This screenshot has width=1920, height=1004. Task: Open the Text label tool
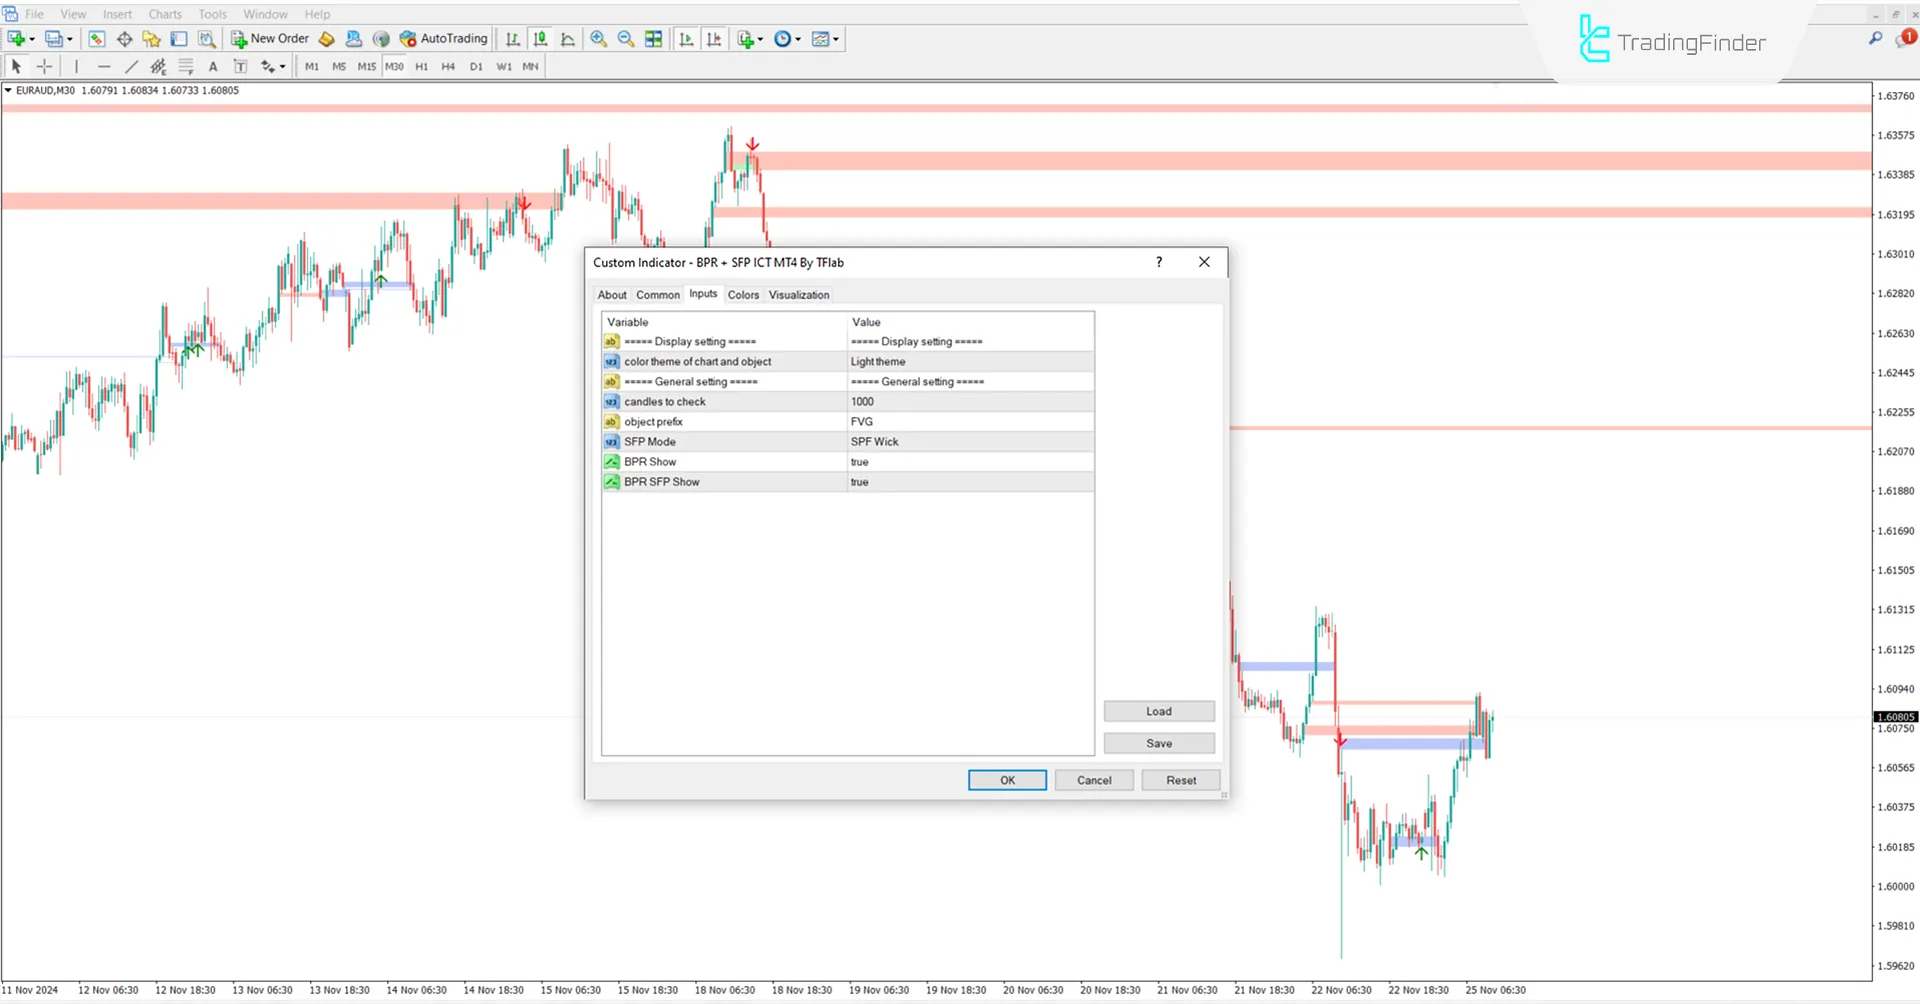pyautogui.click(x=240, y=66)
